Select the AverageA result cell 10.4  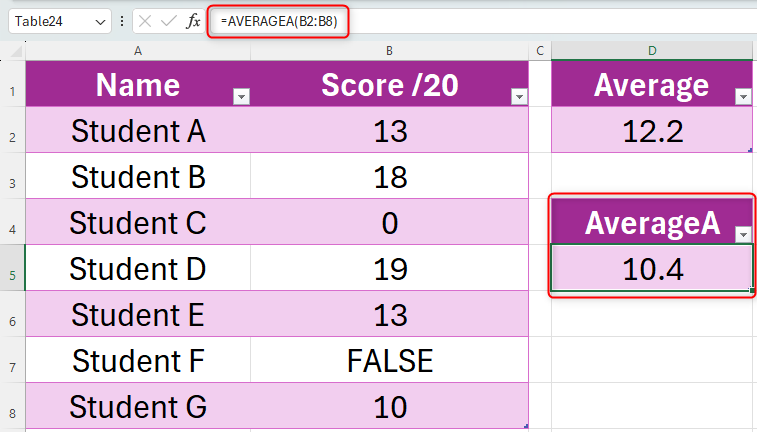pyautogui.click(x=652, y=267)
